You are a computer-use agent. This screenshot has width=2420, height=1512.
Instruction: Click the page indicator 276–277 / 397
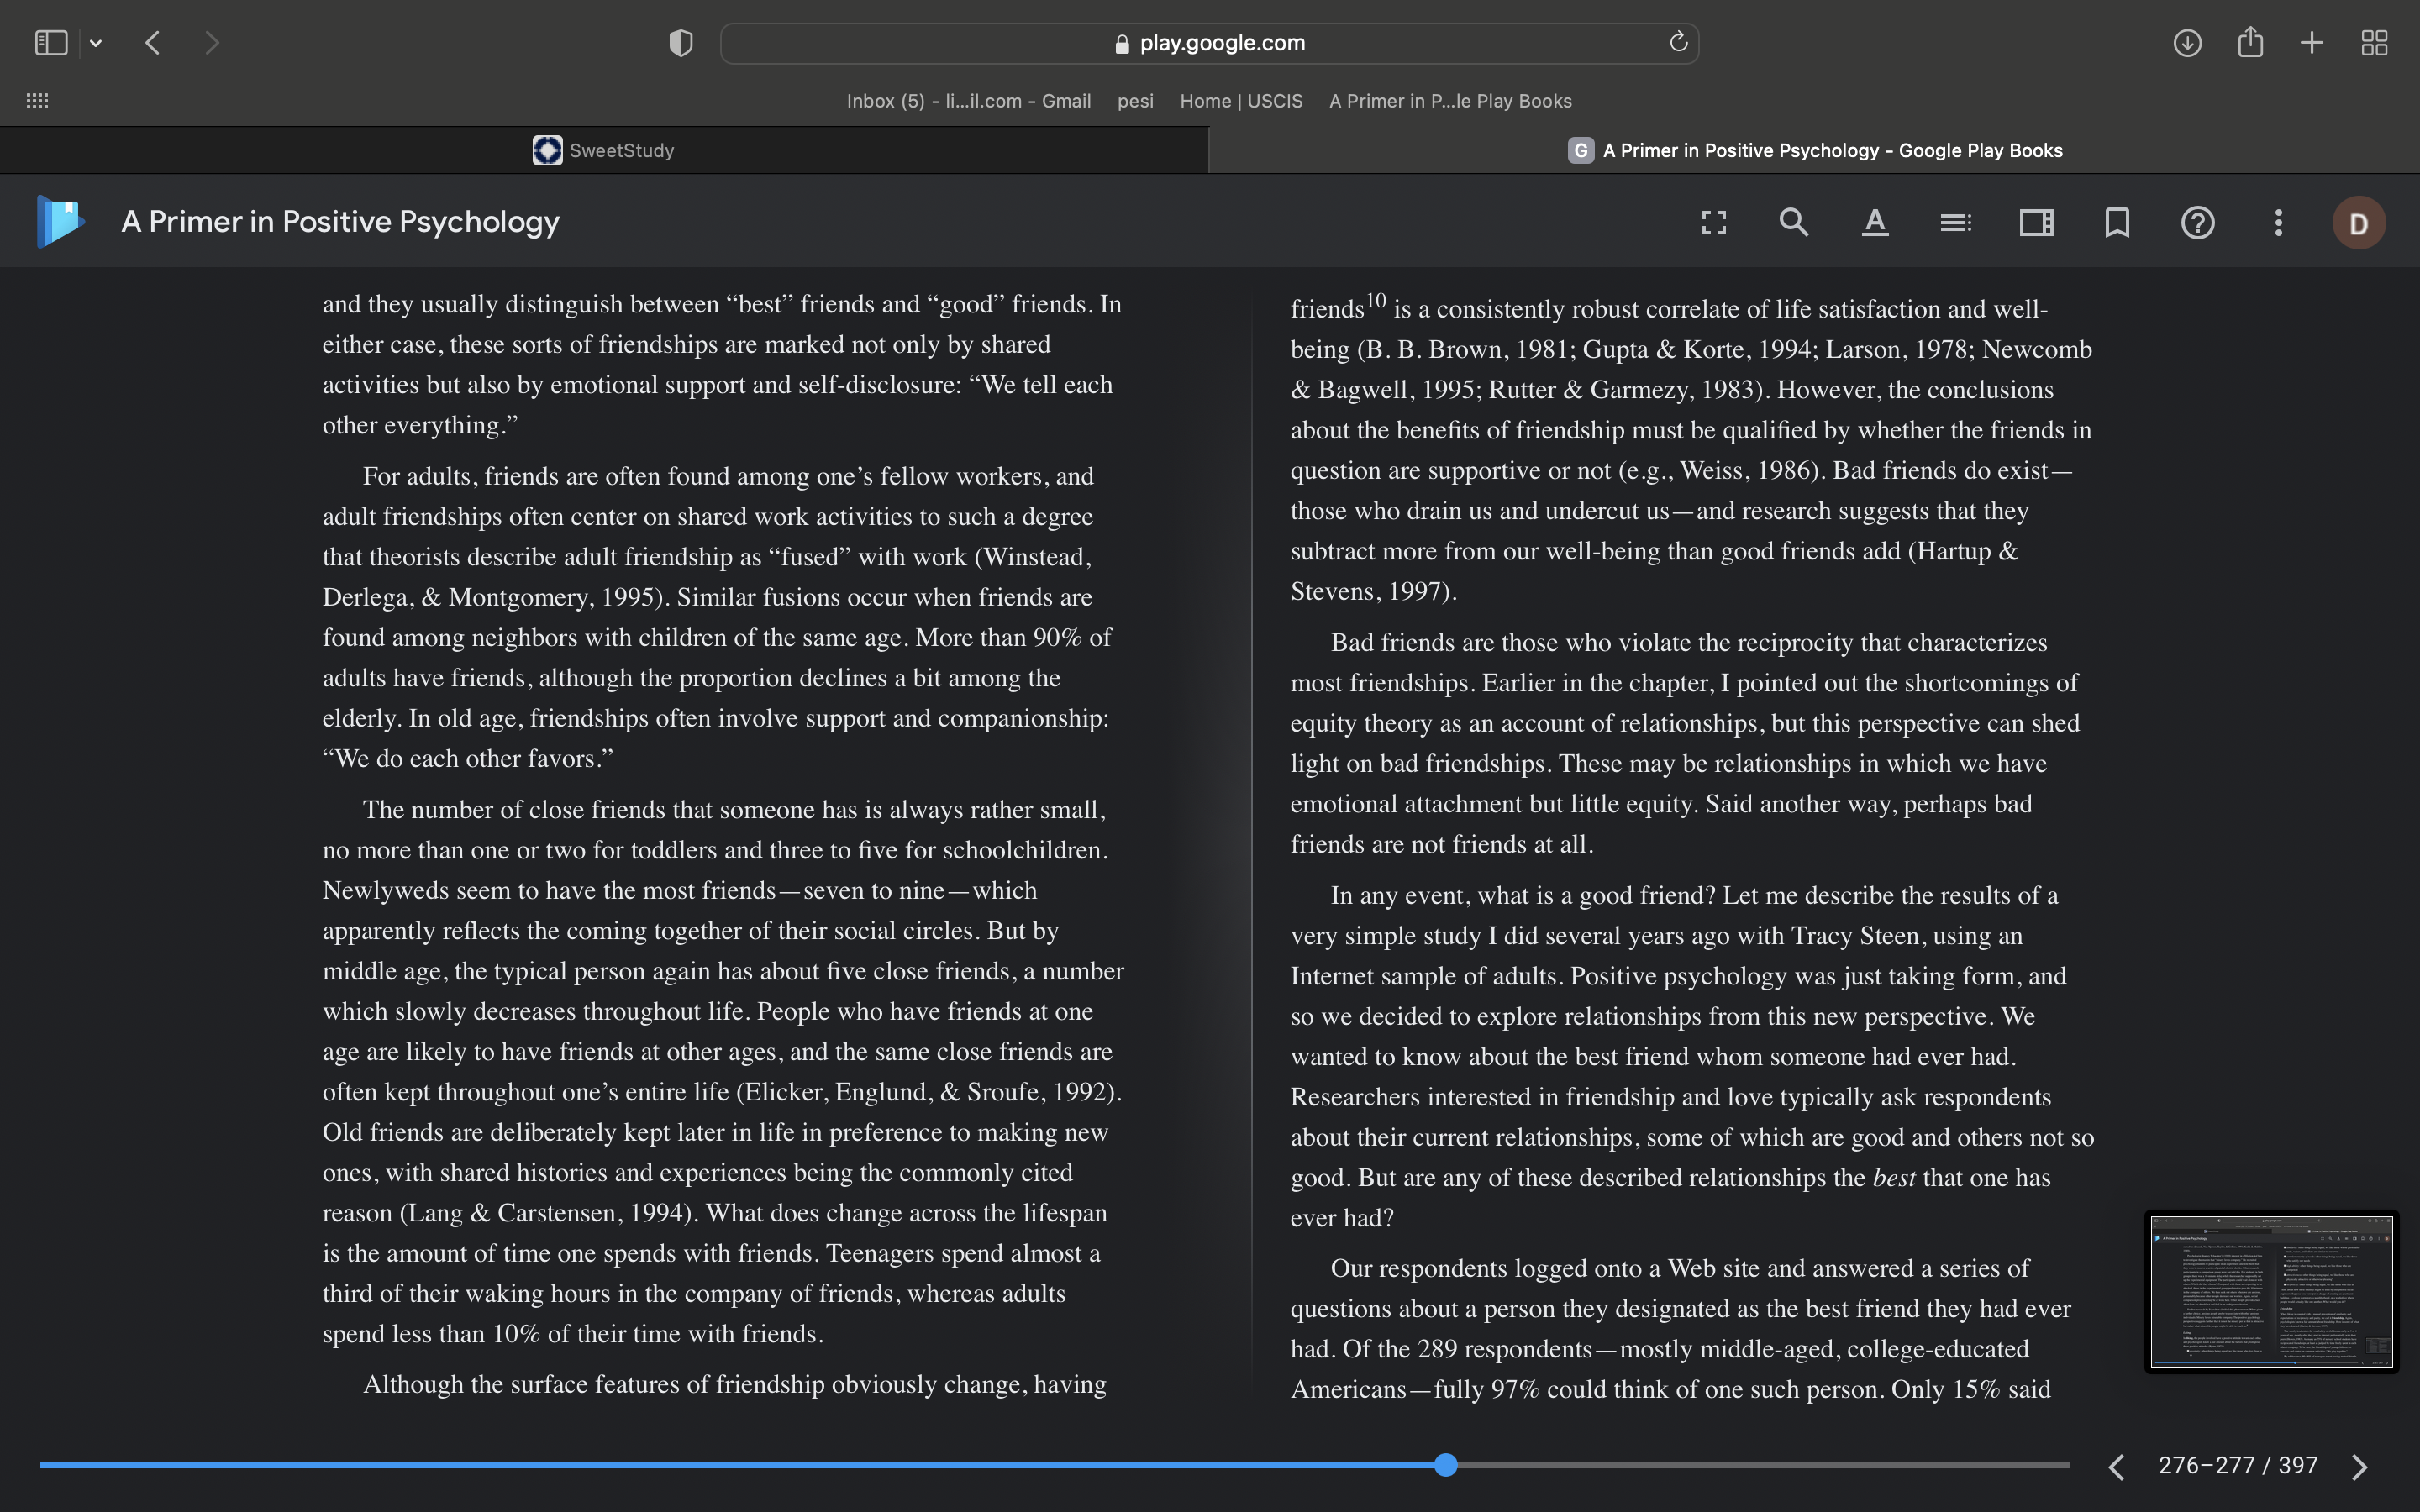(x=2238, y=1465)
